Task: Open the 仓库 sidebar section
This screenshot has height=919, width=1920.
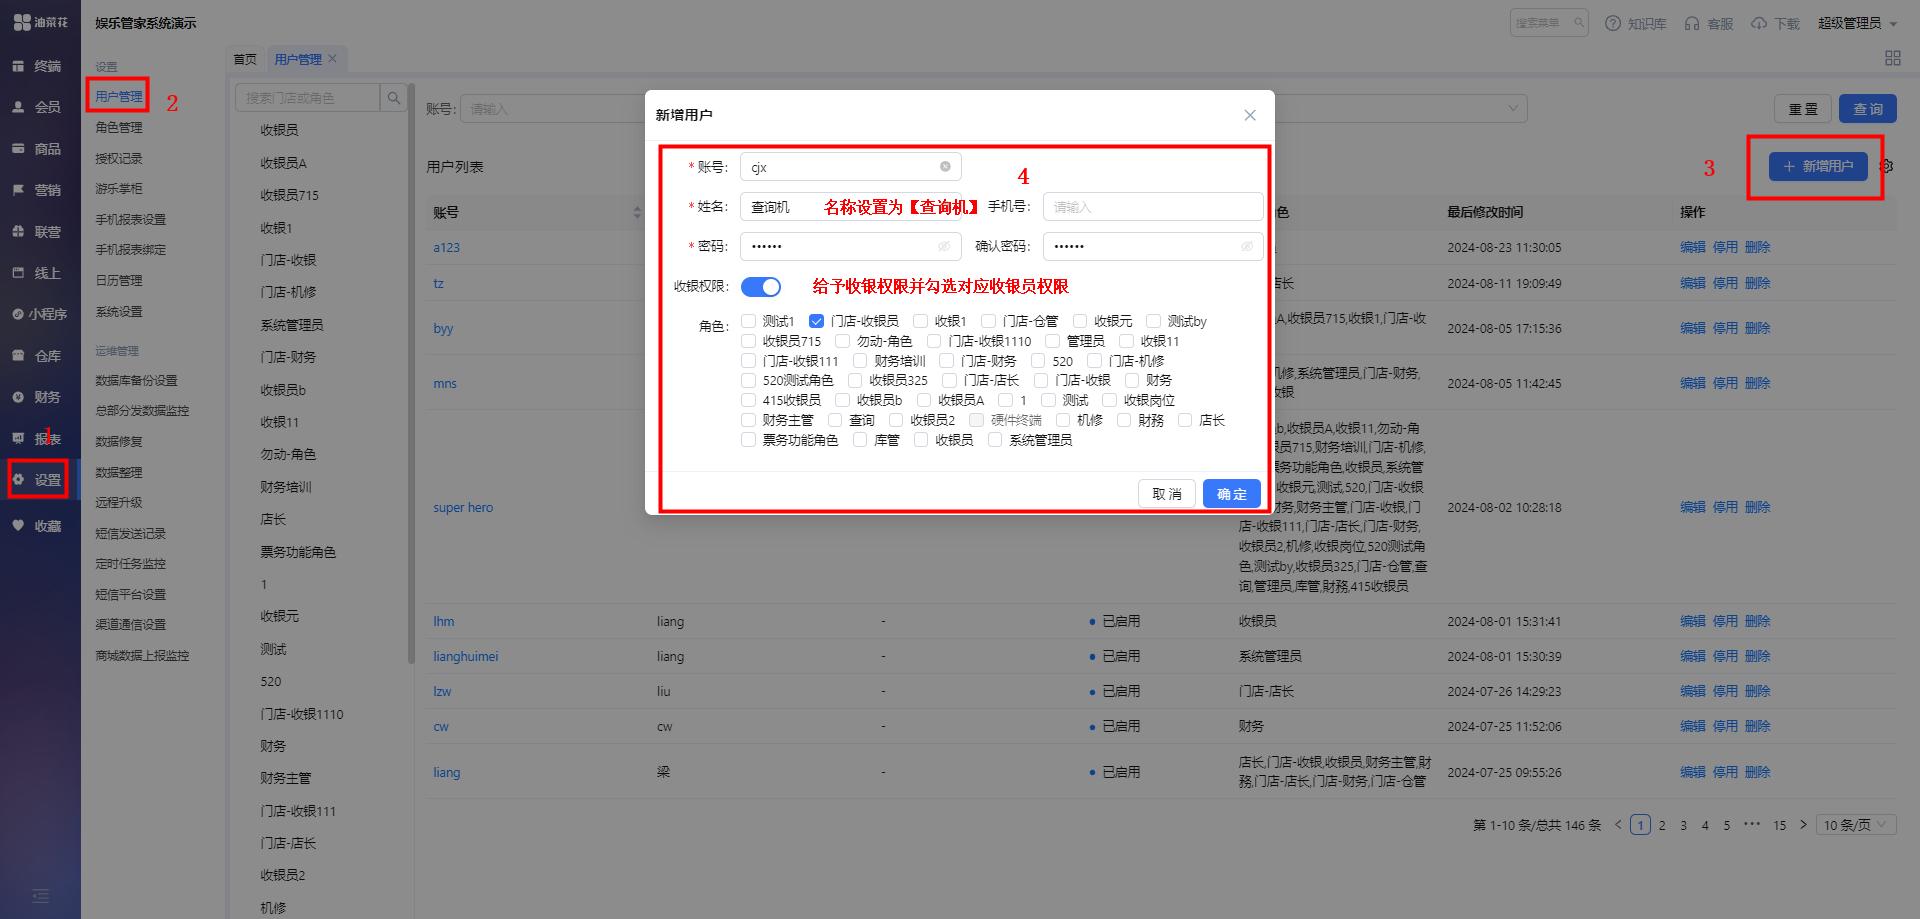Action: point(38,355)
